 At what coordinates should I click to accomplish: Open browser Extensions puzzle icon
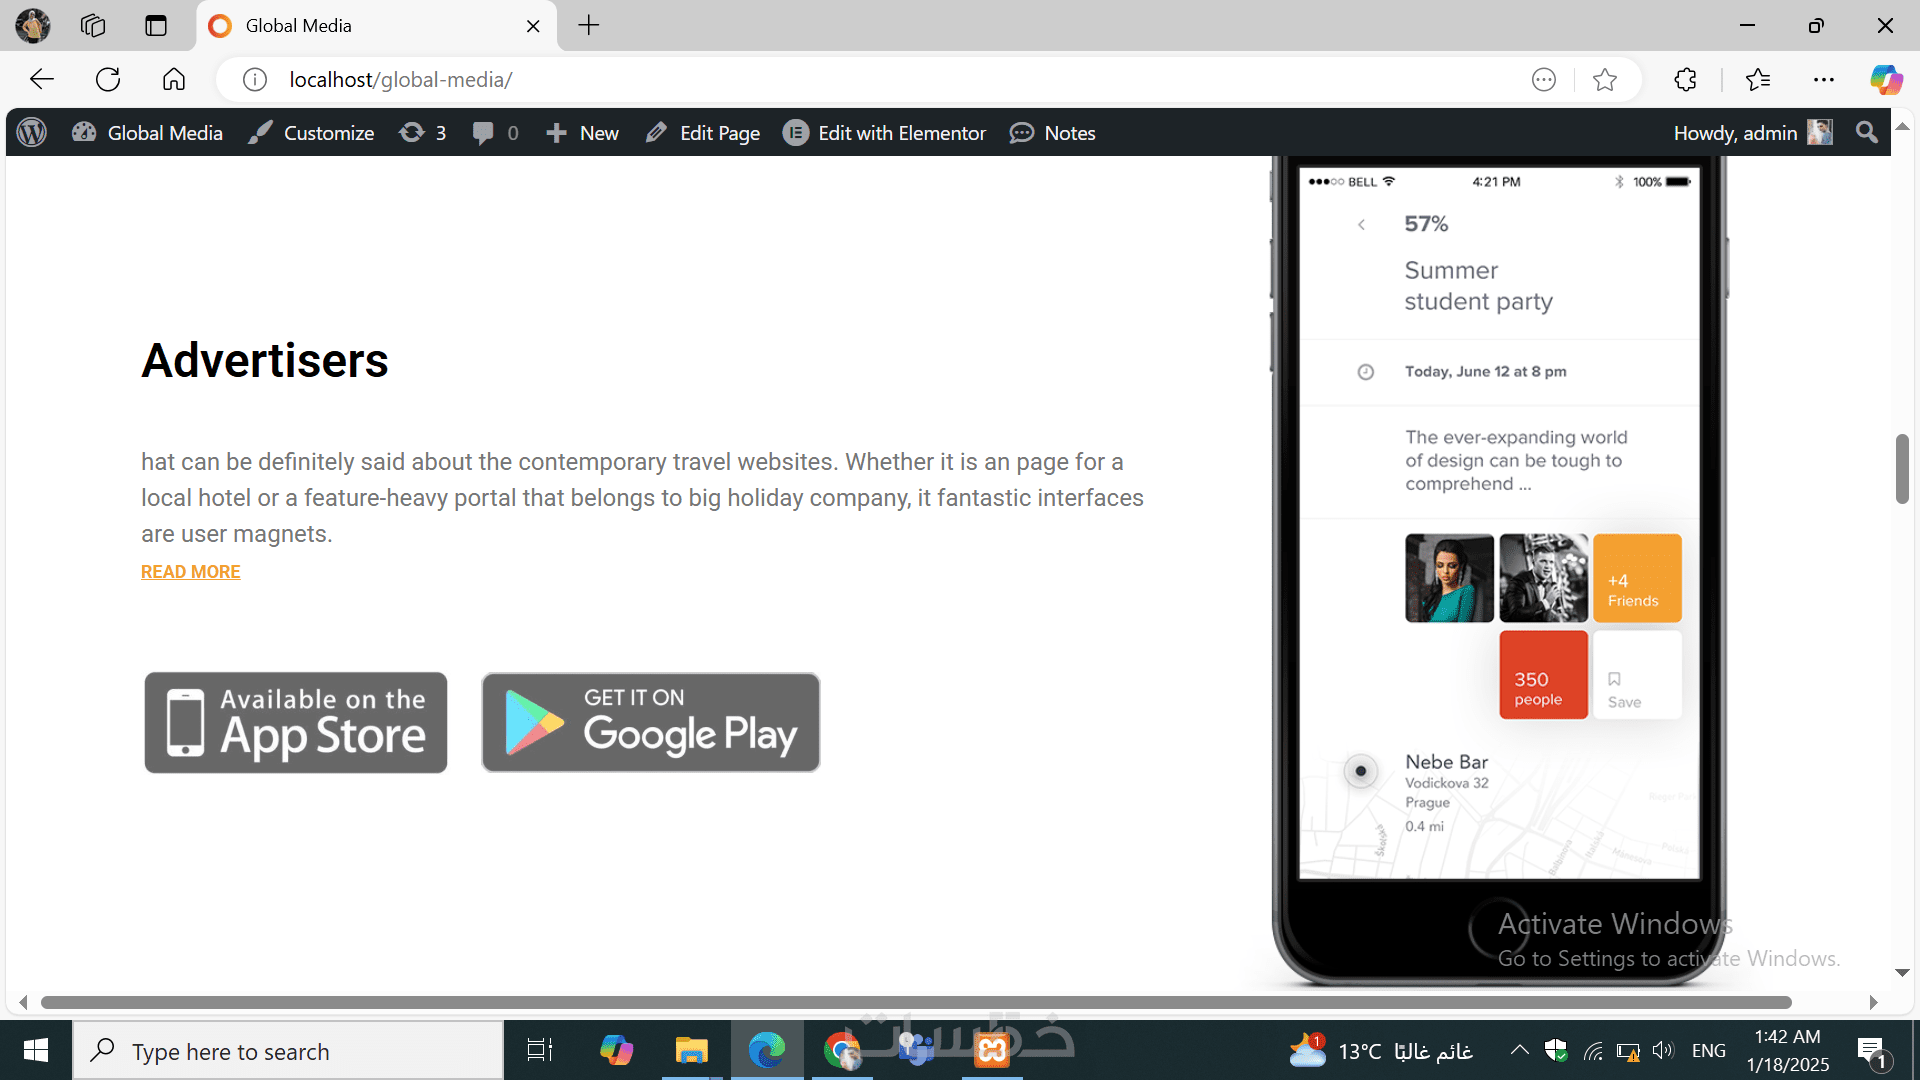pyautogui.click(x=1686, y=80)
